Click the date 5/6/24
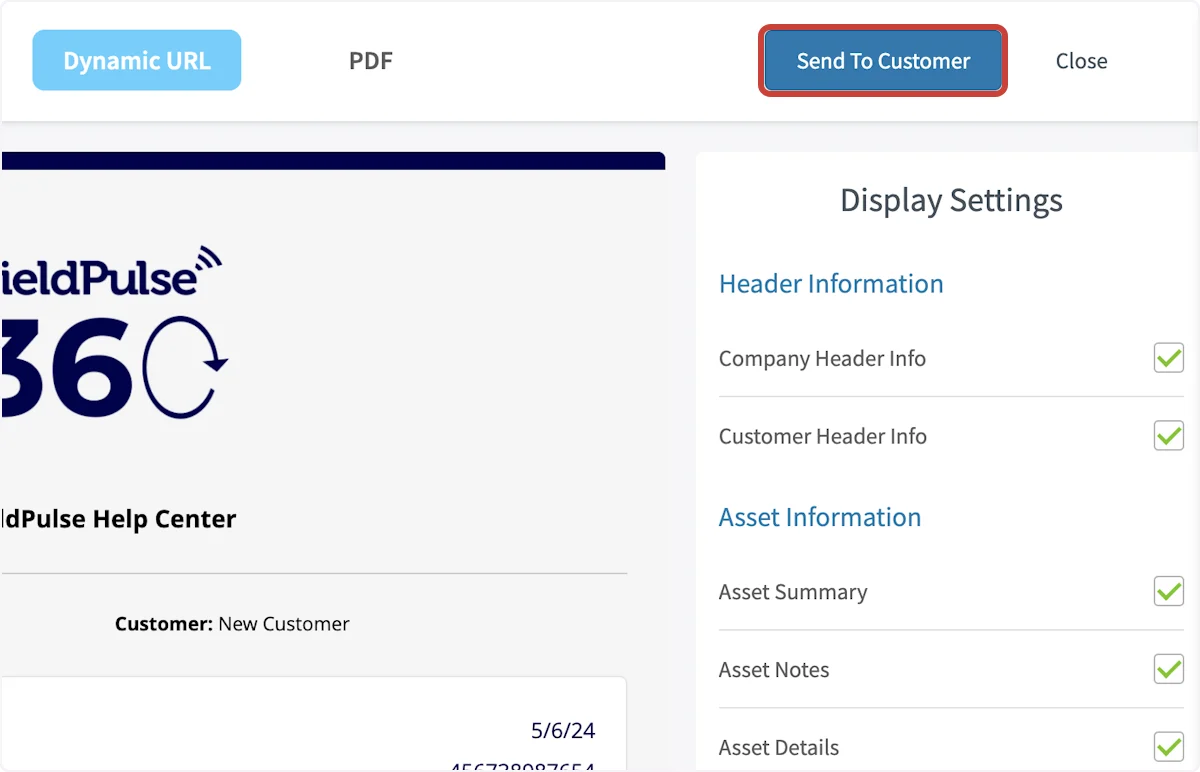This screenshot has width=1200, height=772. click(563, 731)
